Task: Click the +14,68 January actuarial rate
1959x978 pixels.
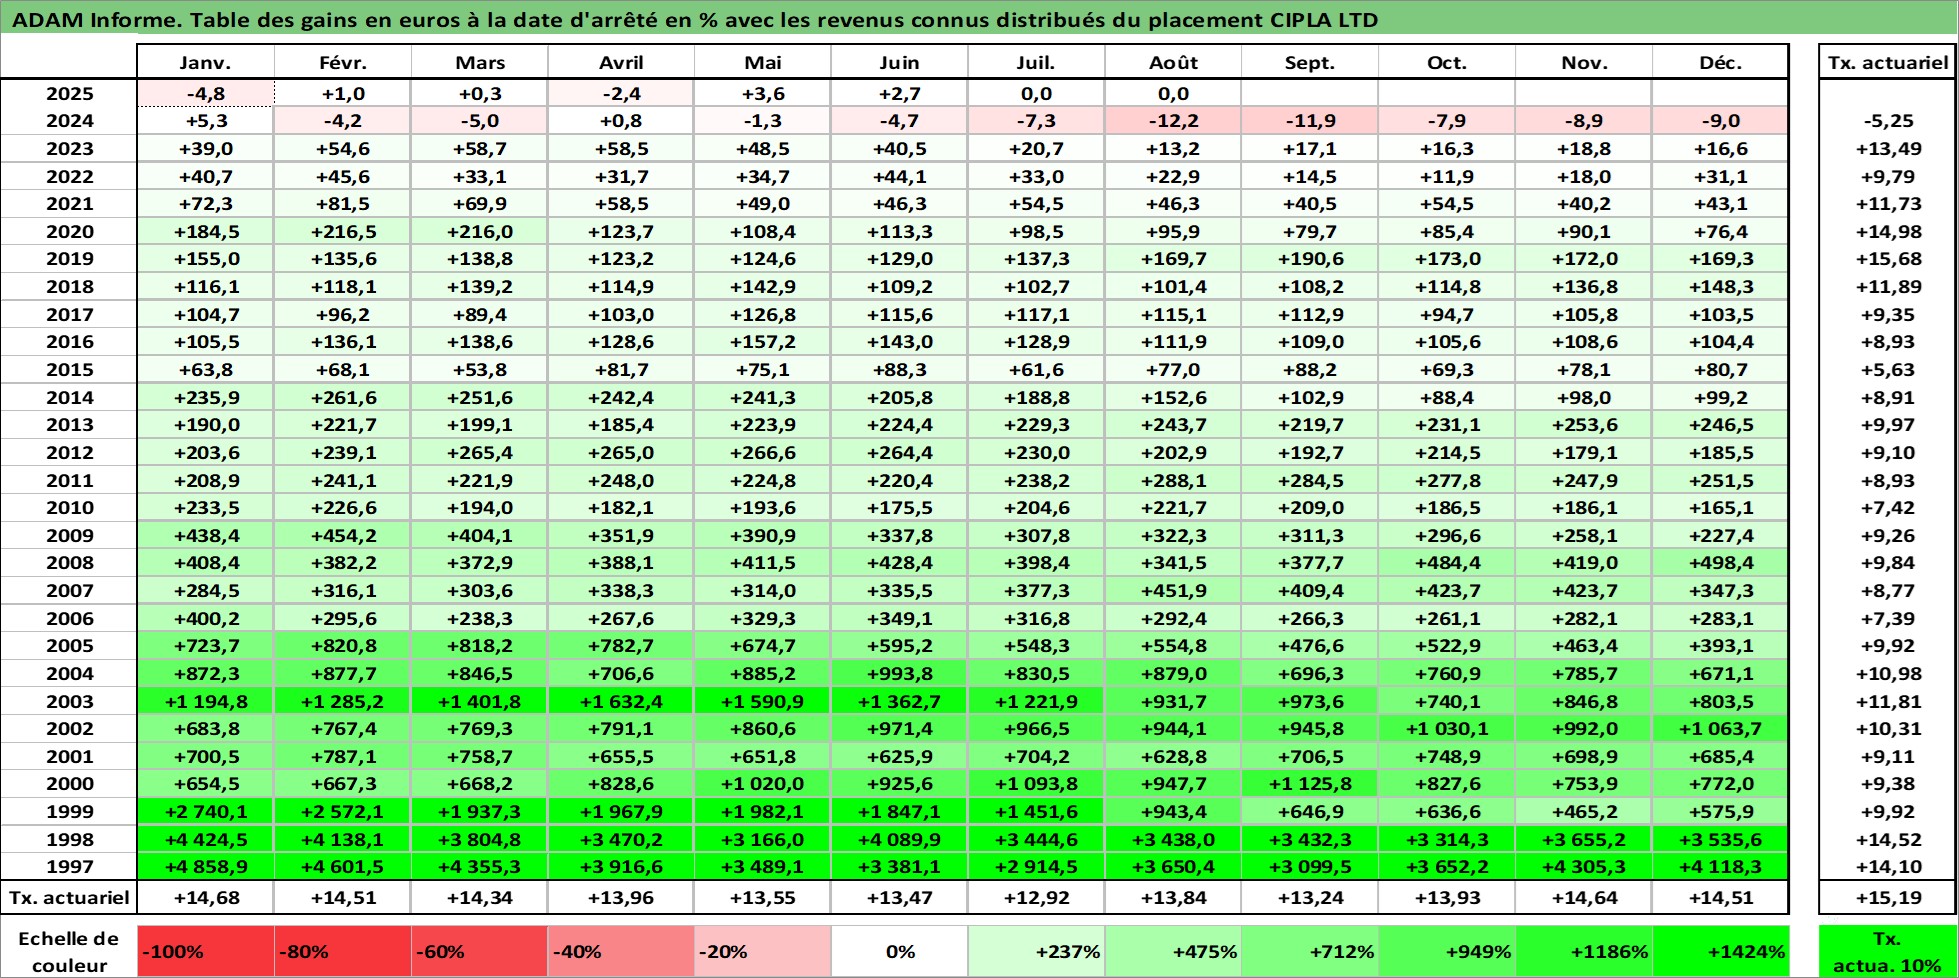Action: pyautogui.click(x=205, y=898)
